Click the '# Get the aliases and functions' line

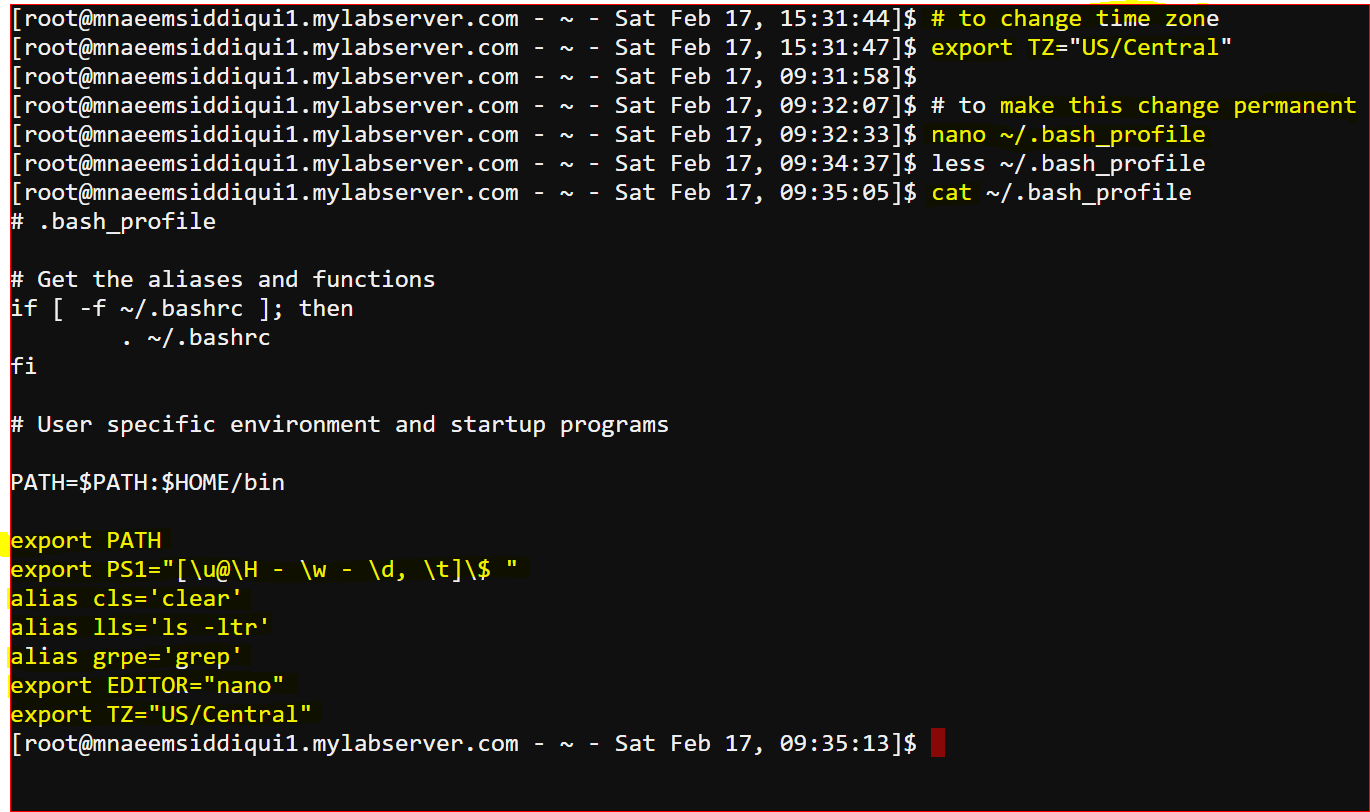[x=223, y=279]
